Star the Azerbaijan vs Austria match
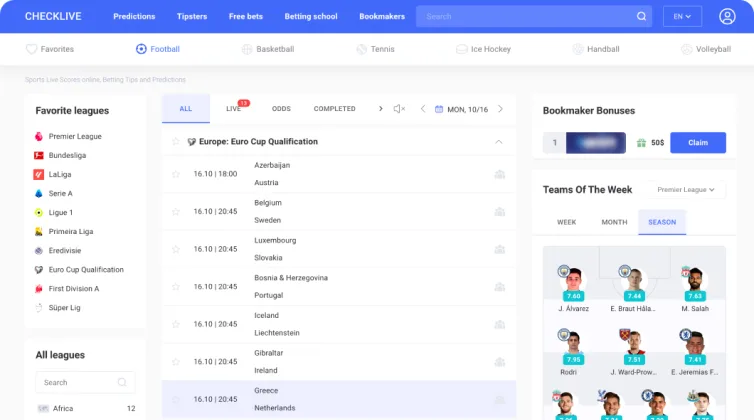Viewport: 754px width, 420px height. [x=176, y=174]
